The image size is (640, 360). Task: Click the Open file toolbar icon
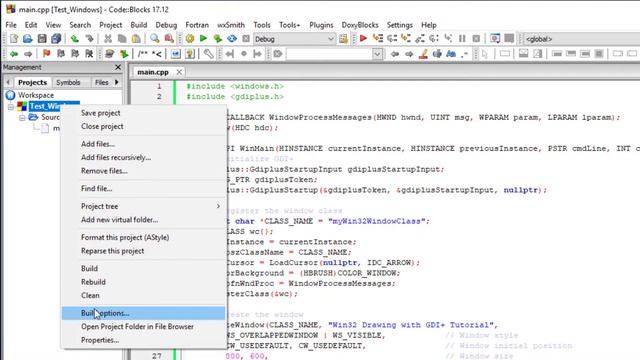[28, 39]
